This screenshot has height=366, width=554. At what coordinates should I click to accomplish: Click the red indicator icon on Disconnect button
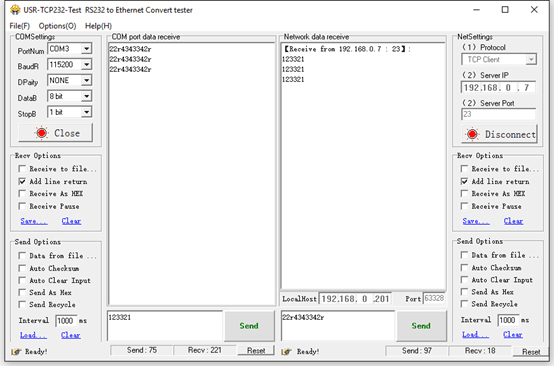(x=472, y=134)
